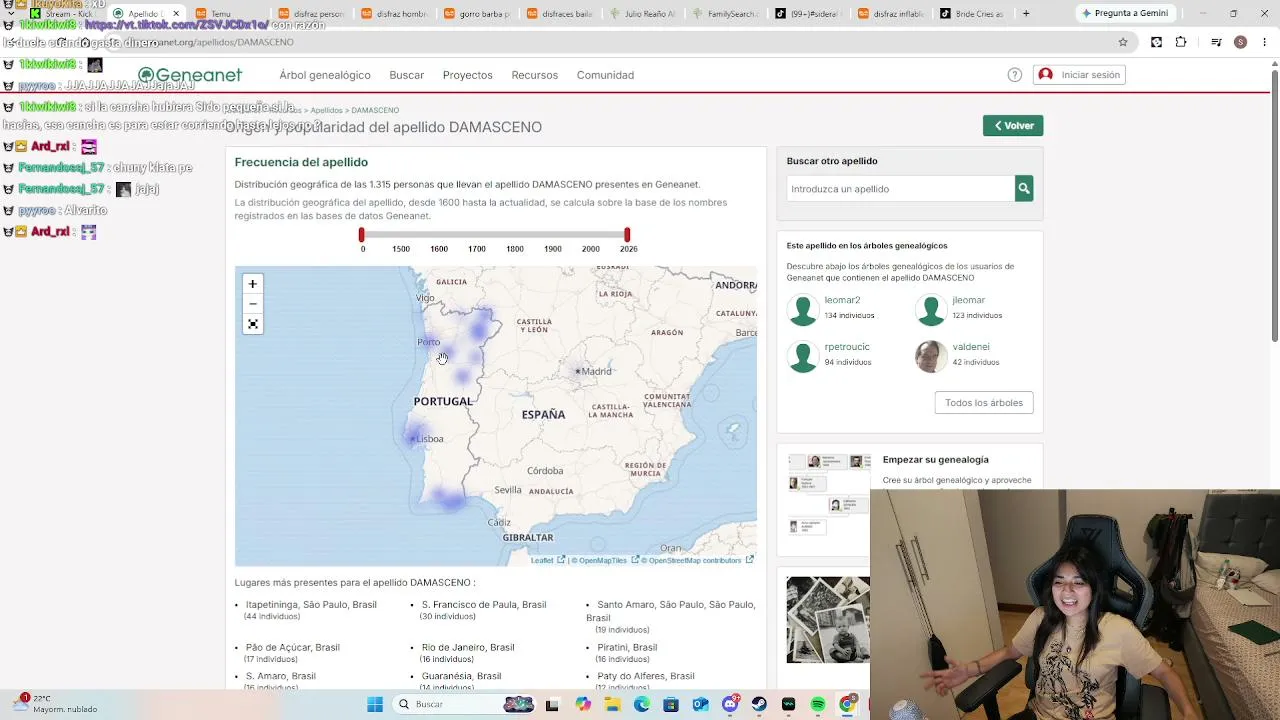The image size is (1280, 720).
Task: Open Microsoft Edge from taskbar
Action: point(642,704)
